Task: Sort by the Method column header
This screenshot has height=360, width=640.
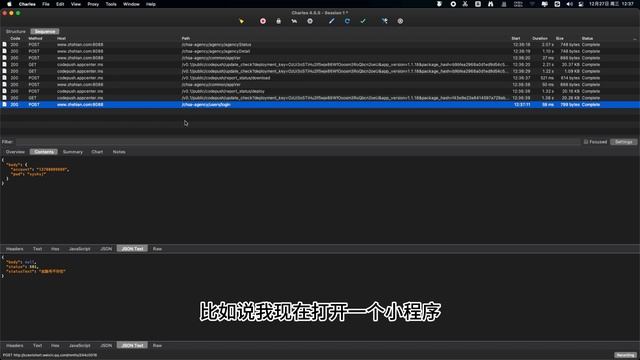Action: coord(35,38)
